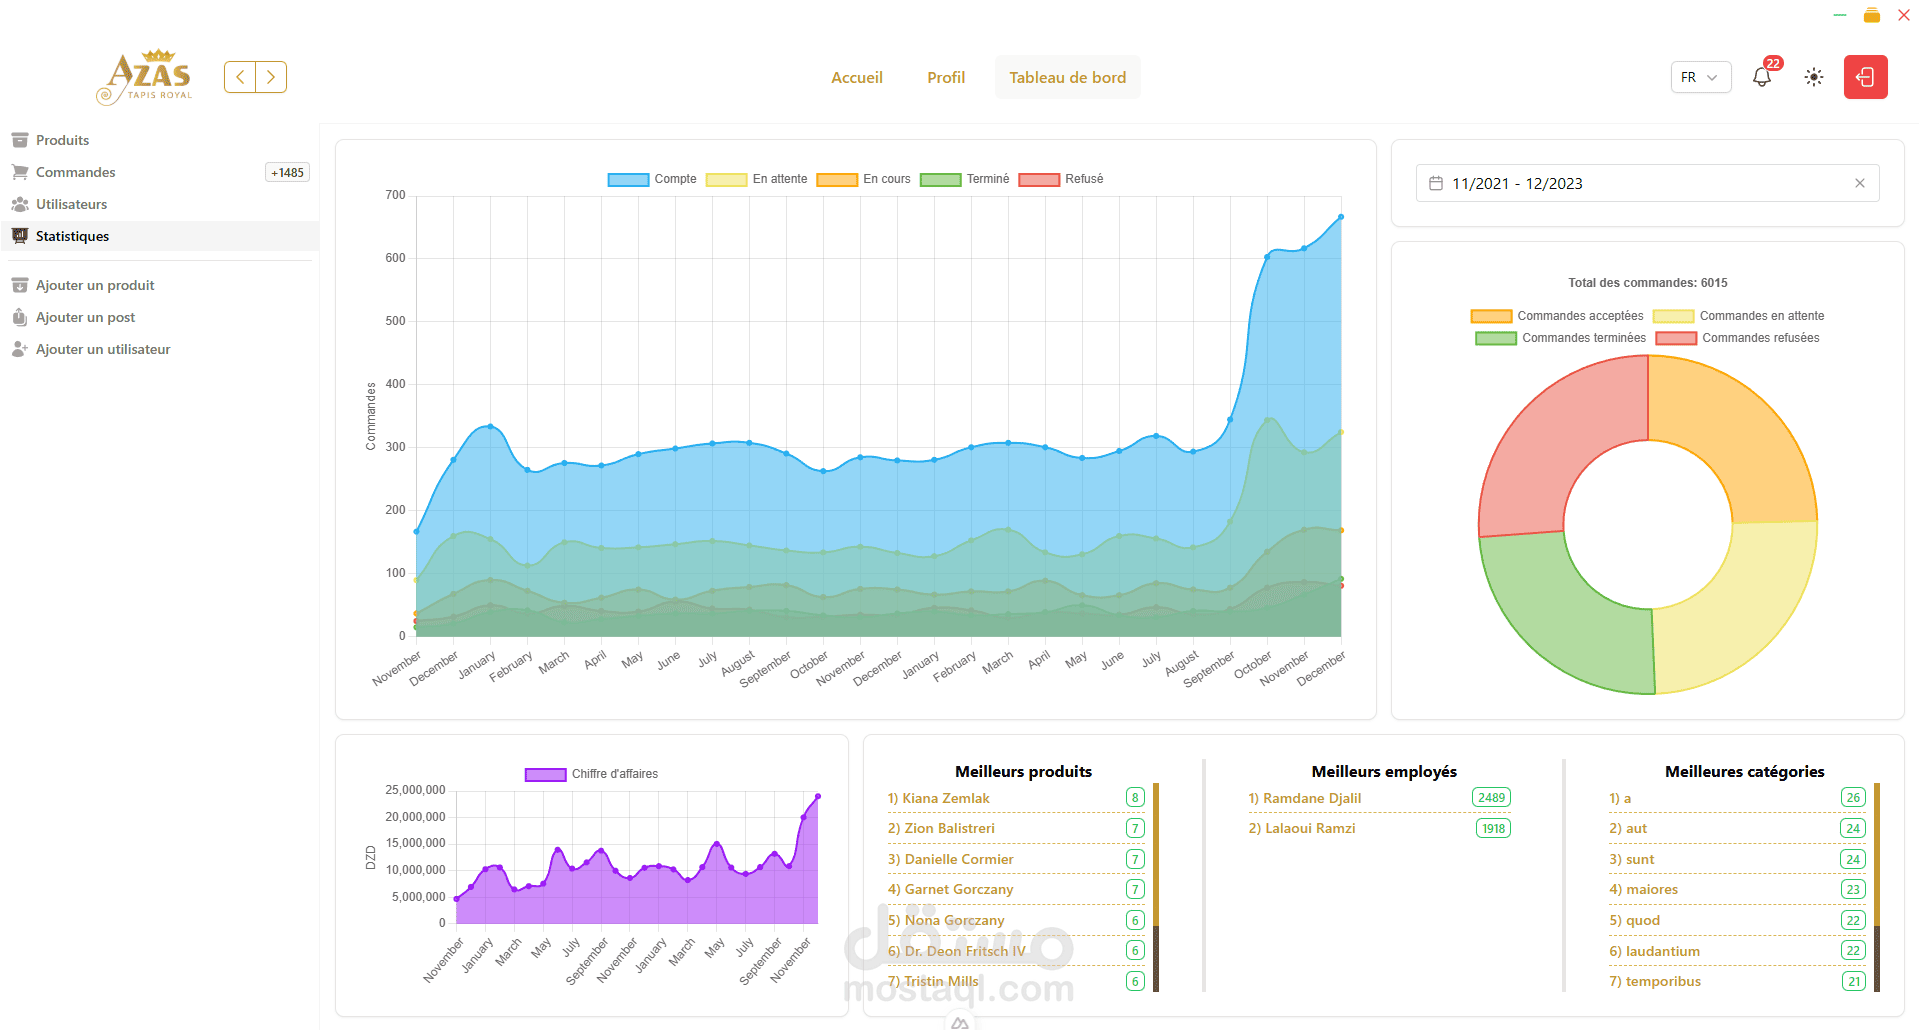Image resolution: width=1919 pixels, height=1030 pixels.
Task: Open the Accueil tab
Action: pos(857,77)
